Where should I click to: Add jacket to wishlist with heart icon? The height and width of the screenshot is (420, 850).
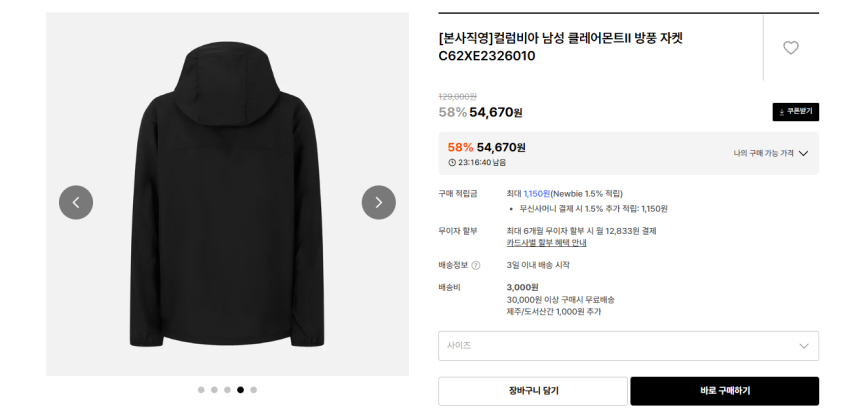pyautogui.click(x=790, y=47)
